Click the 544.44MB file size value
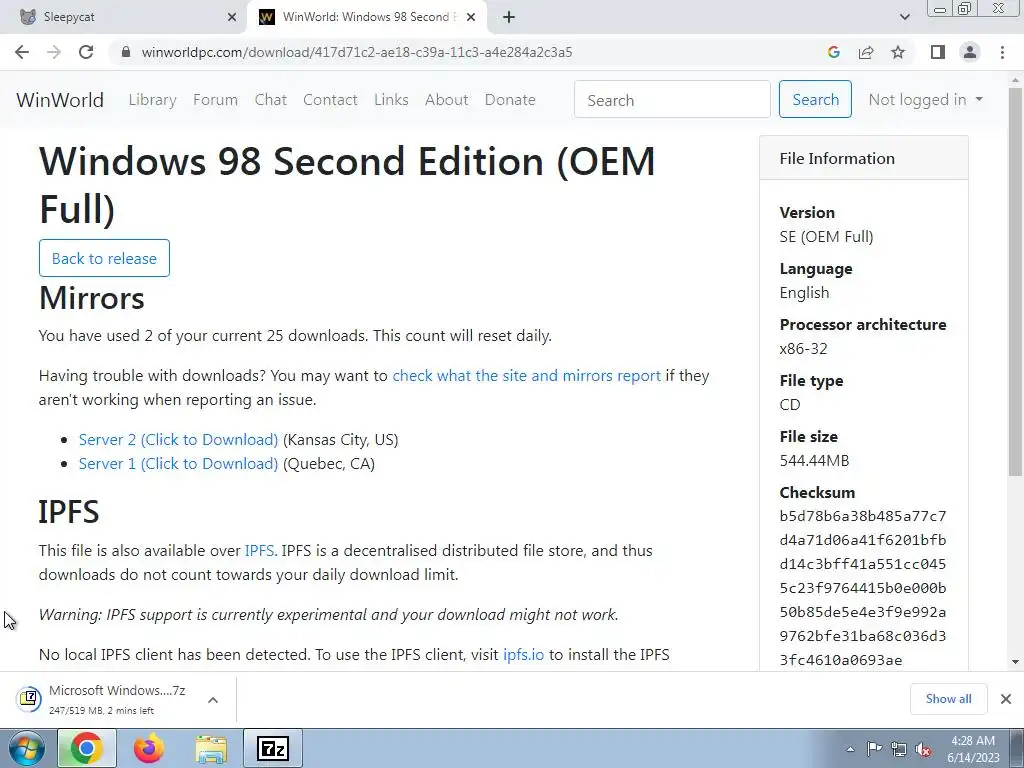The height and width of the screenshot is (768, 1024). [x=814, y=460]
